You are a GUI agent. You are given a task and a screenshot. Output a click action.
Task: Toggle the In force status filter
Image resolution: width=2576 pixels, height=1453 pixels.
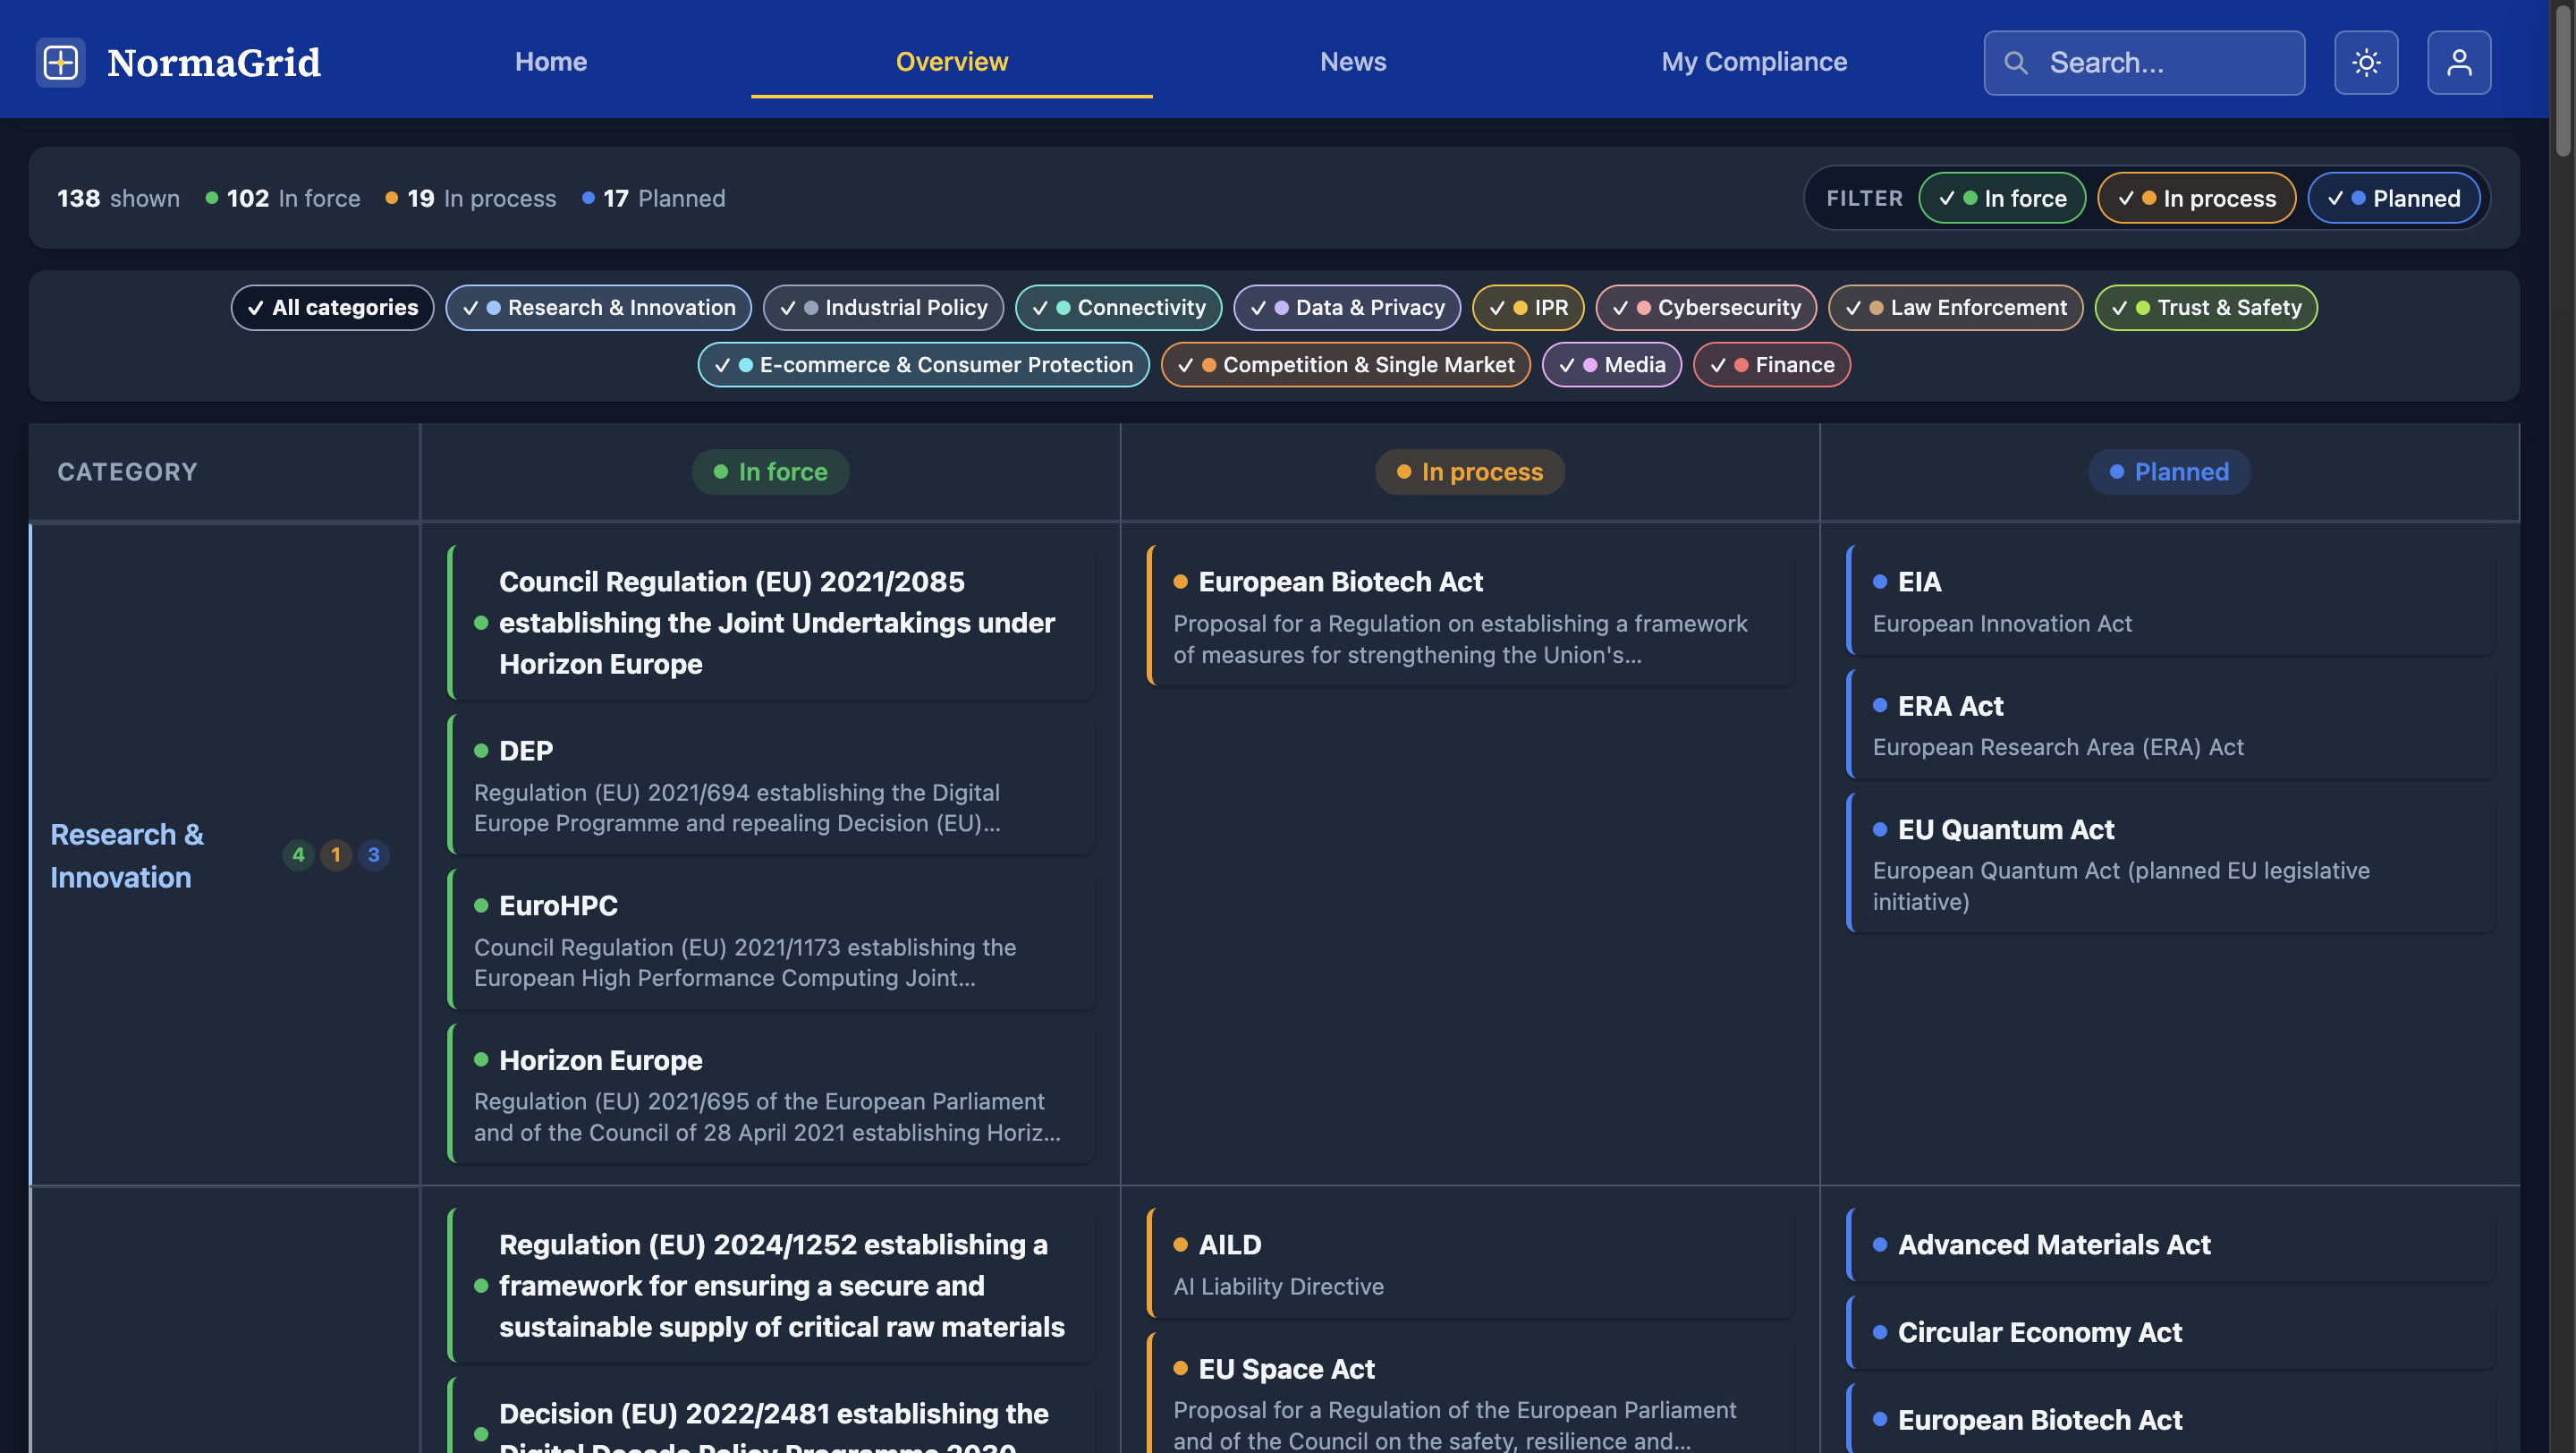(x=2001, y=198)
